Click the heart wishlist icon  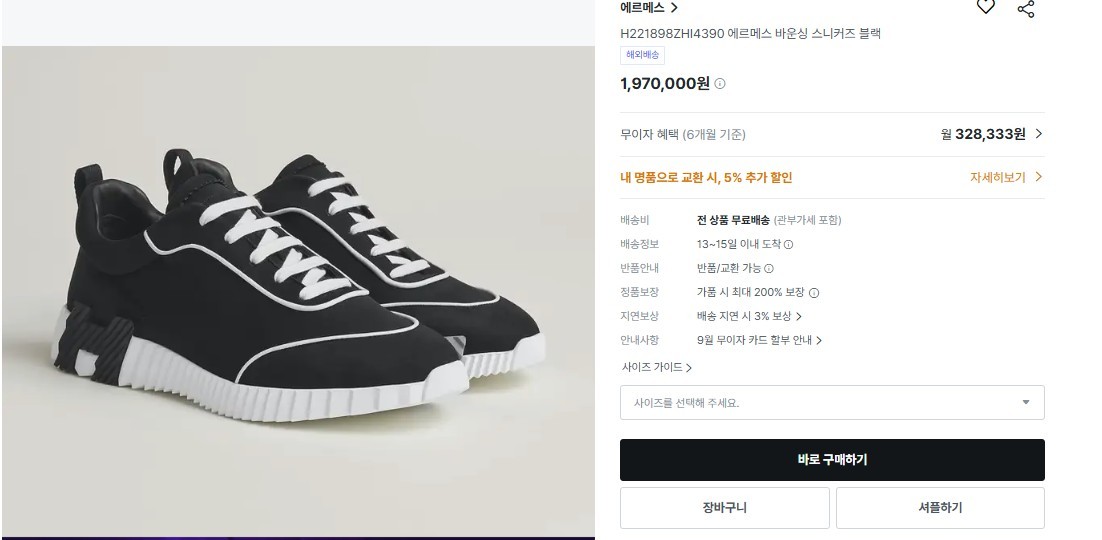click(x=986, y=7)
